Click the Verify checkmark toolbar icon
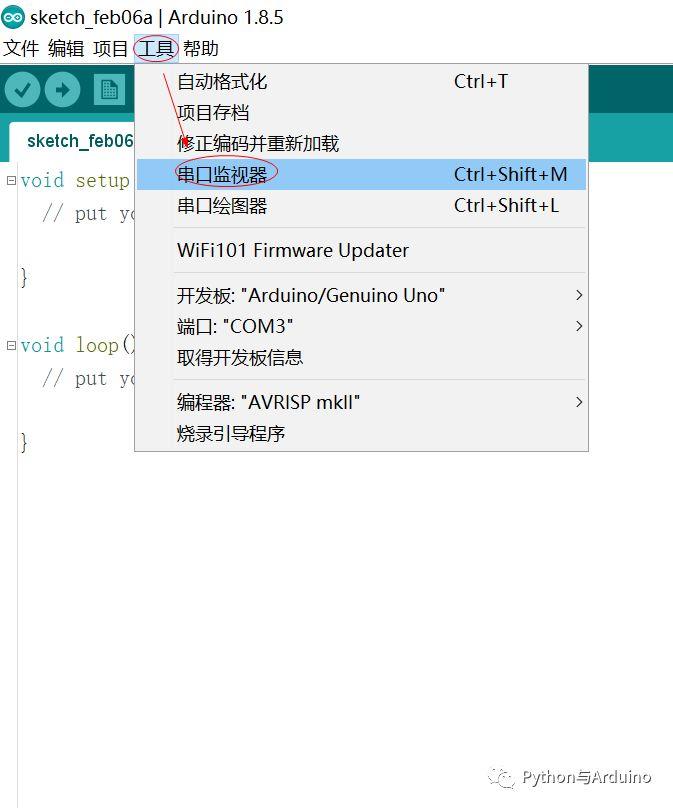 point(22,90)
